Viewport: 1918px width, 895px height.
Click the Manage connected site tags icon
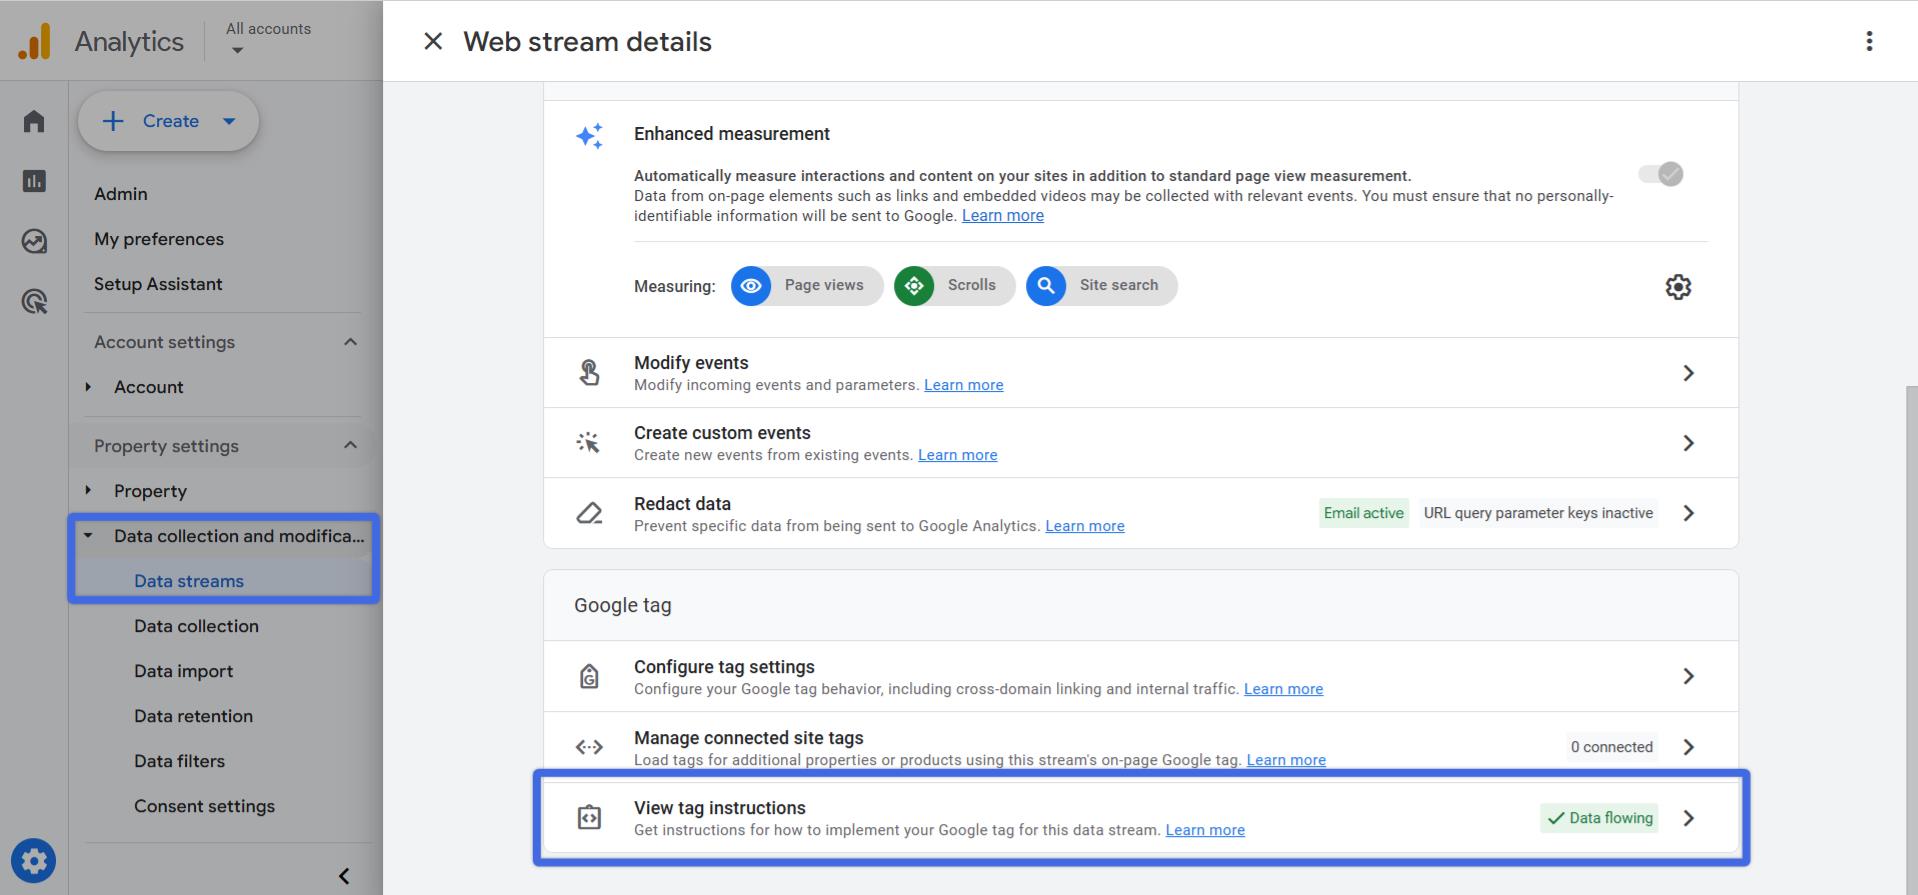[589, 747]
